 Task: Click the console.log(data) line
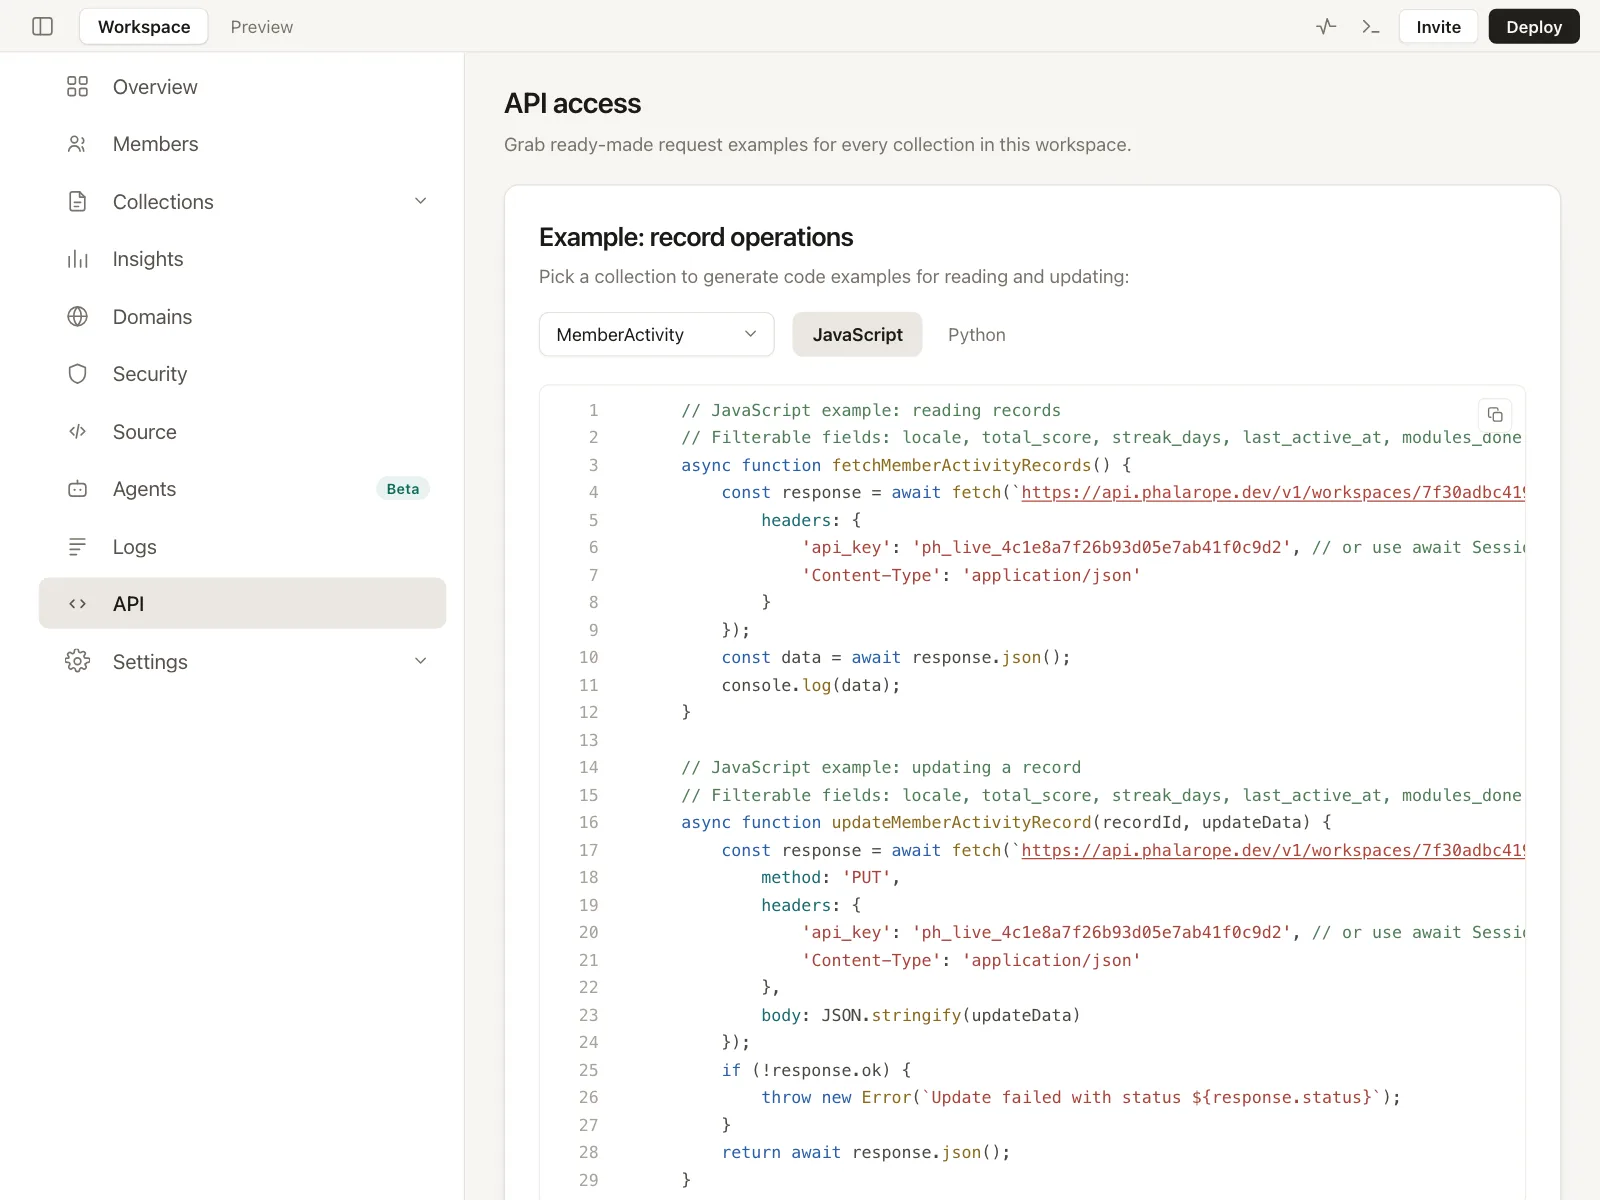coord(811,685)
